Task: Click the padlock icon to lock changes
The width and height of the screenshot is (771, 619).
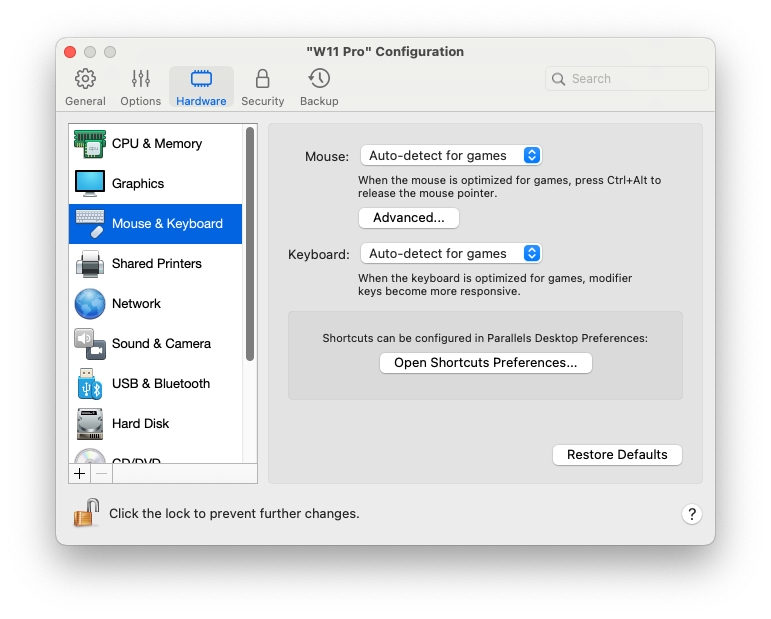Action: point(86,513)
